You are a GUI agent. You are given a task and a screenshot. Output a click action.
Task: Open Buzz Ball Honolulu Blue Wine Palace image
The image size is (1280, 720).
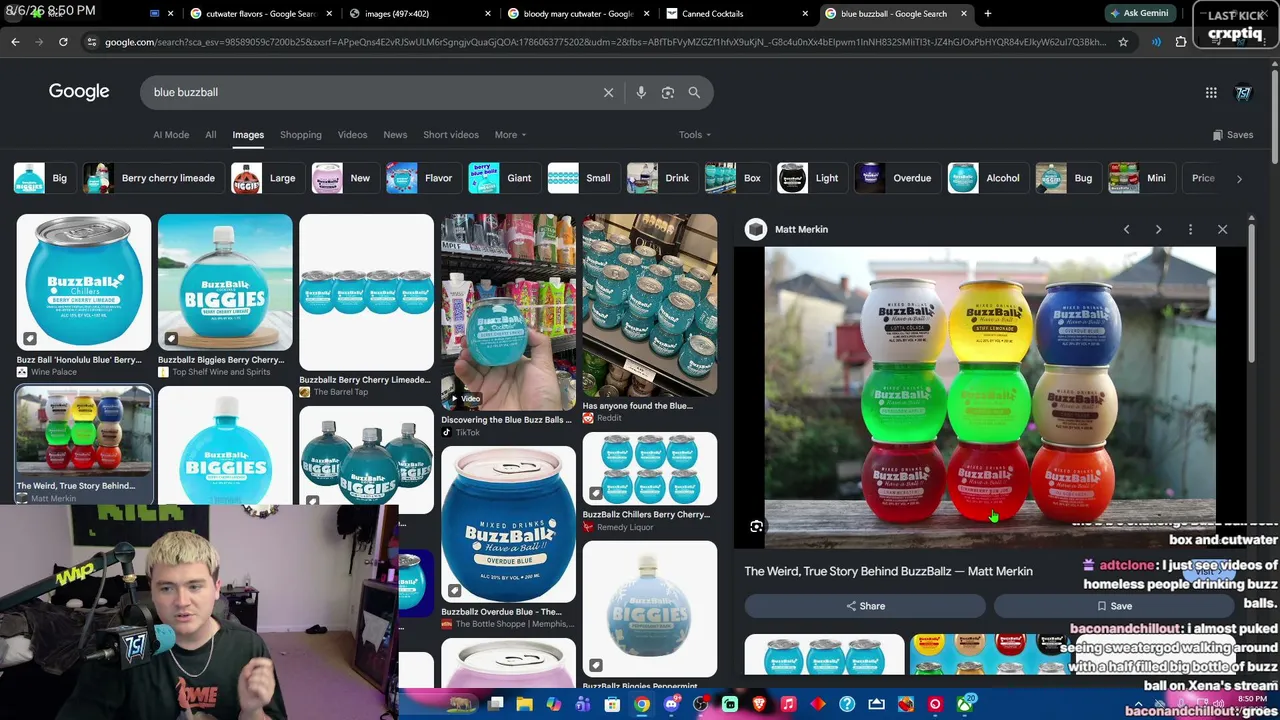[x=84, y=282]
